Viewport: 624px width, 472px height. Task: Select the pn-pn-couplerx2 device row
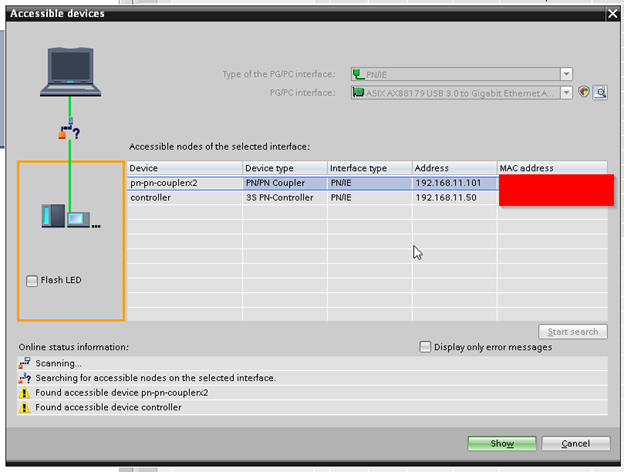click(313, 183)
